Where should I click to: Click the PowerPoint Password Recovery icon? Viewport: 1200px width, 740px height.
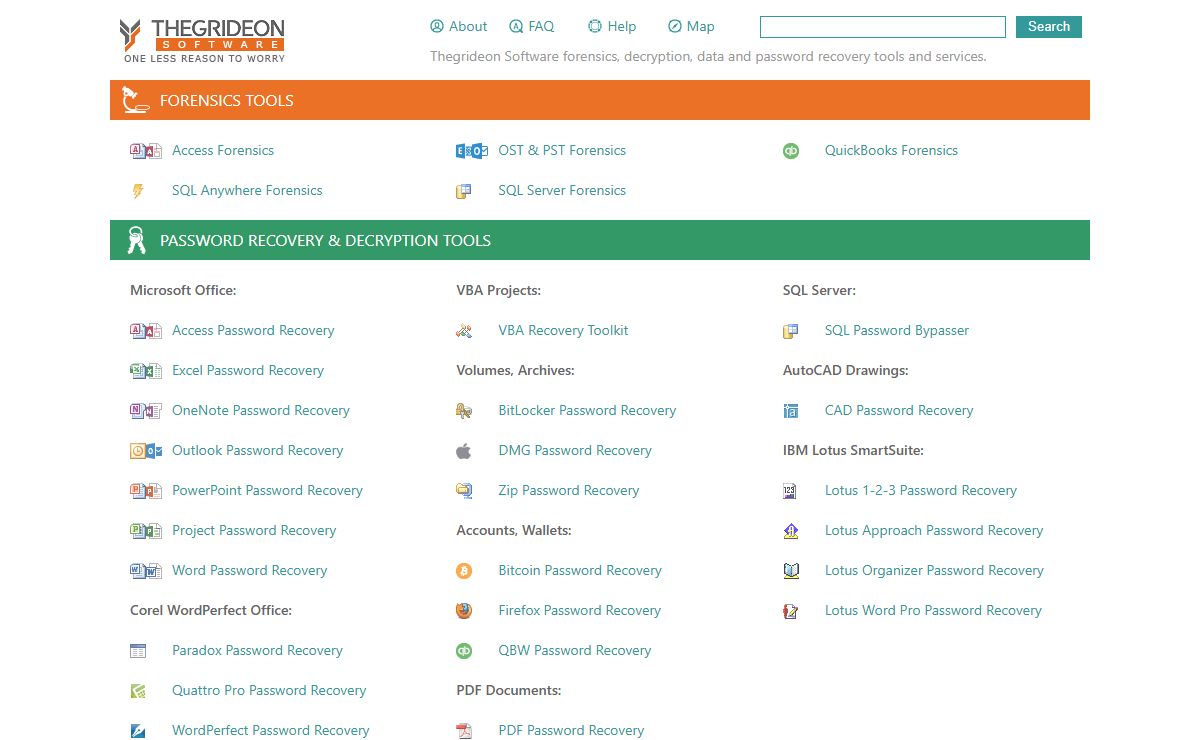click(x=146, y=491)
